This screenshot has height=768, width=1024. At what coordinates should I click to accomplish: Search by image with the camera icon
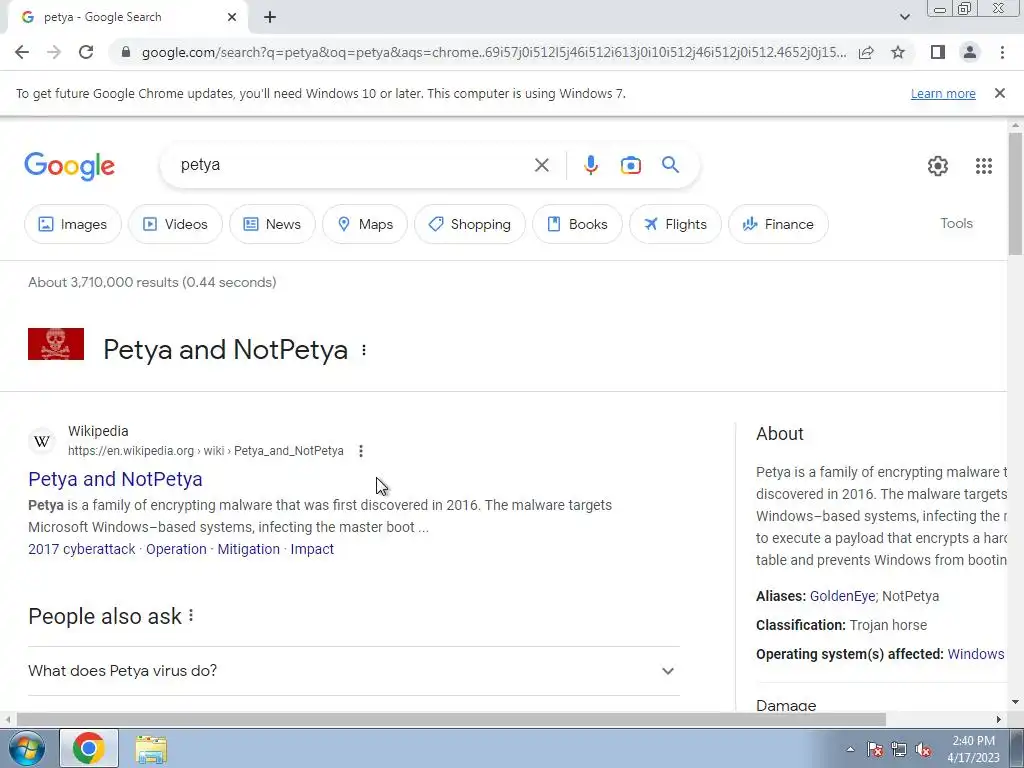[630, 165]
